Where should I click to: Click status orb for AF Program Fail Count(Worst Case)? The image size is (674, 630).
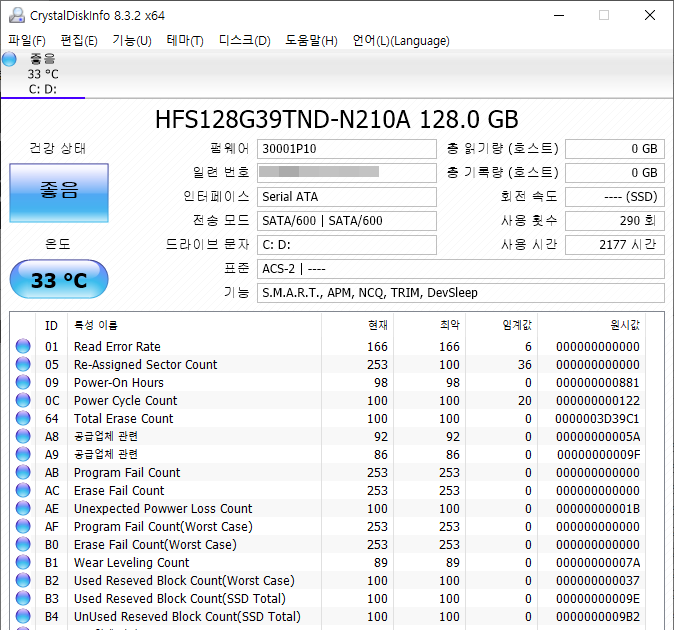click(x=23, y=526)
